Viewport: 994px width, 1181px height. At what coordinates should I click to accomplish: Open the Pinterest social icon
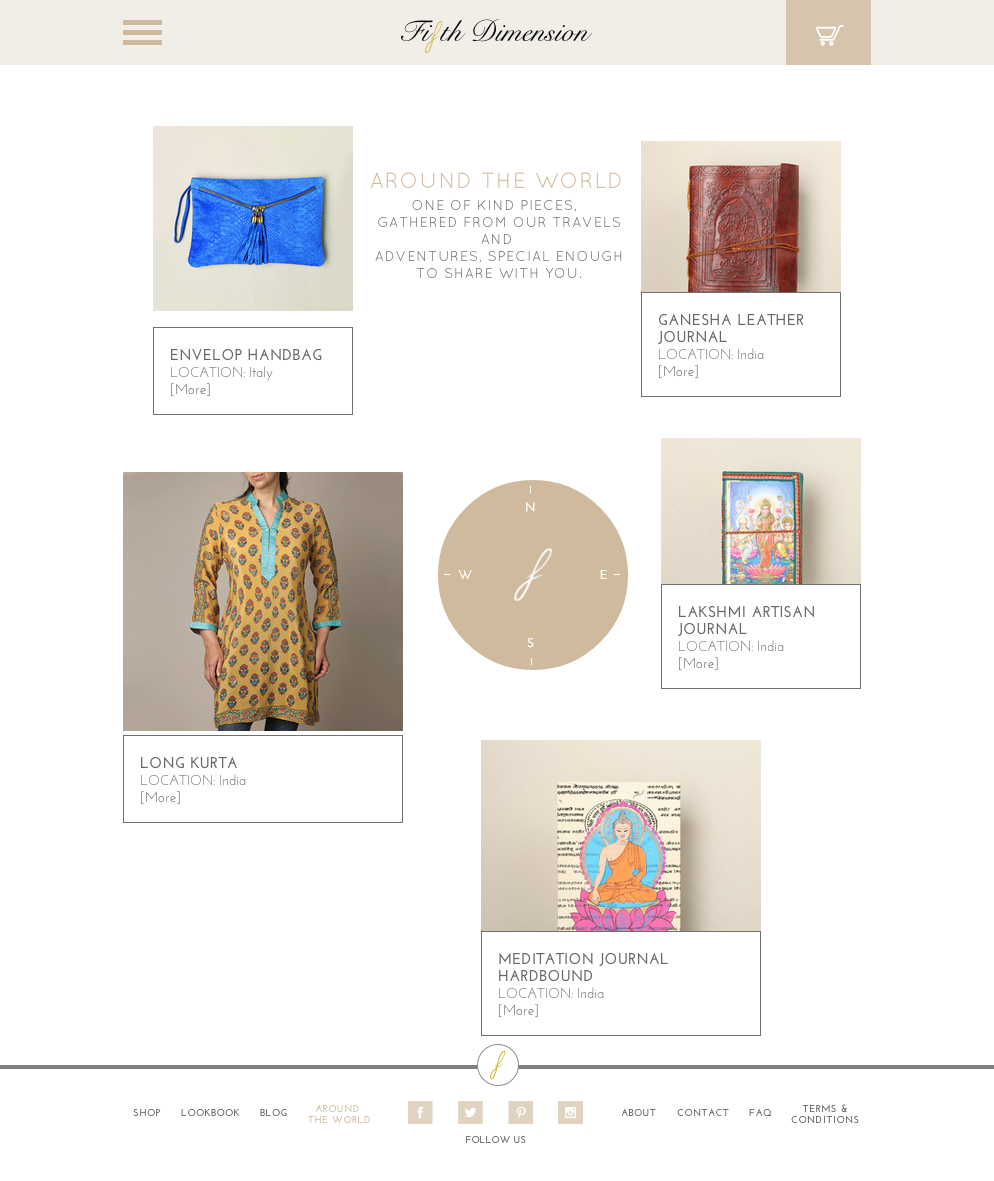click(520, 1112)
